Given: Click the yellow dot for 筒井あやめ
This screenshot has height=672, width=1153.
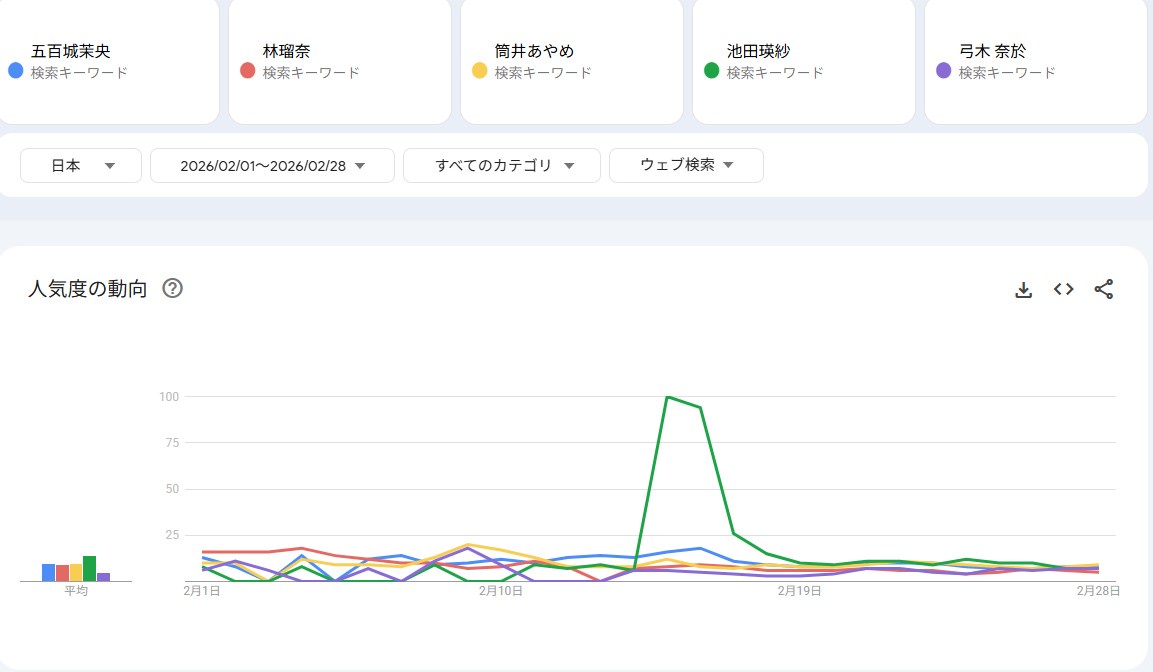Looking at the screenshot, I should tap(479, 71).
